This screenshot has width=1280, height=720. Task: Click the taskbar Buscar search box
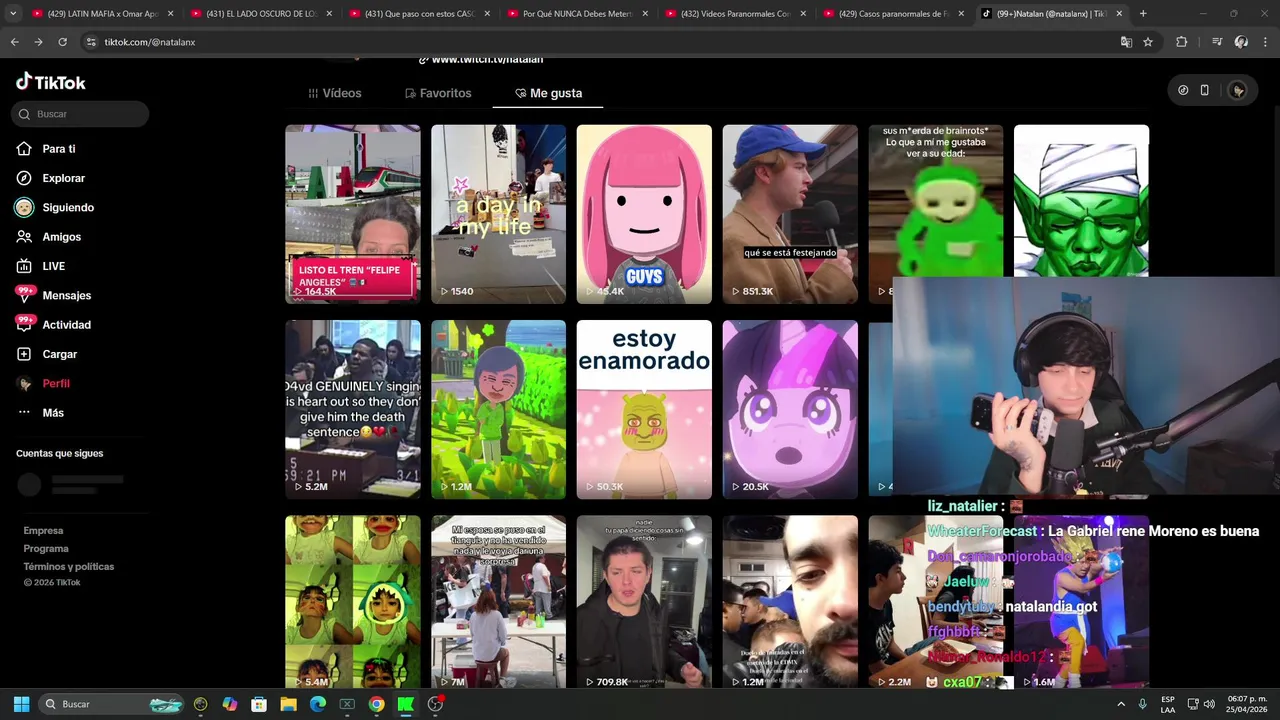pos(113,704)
